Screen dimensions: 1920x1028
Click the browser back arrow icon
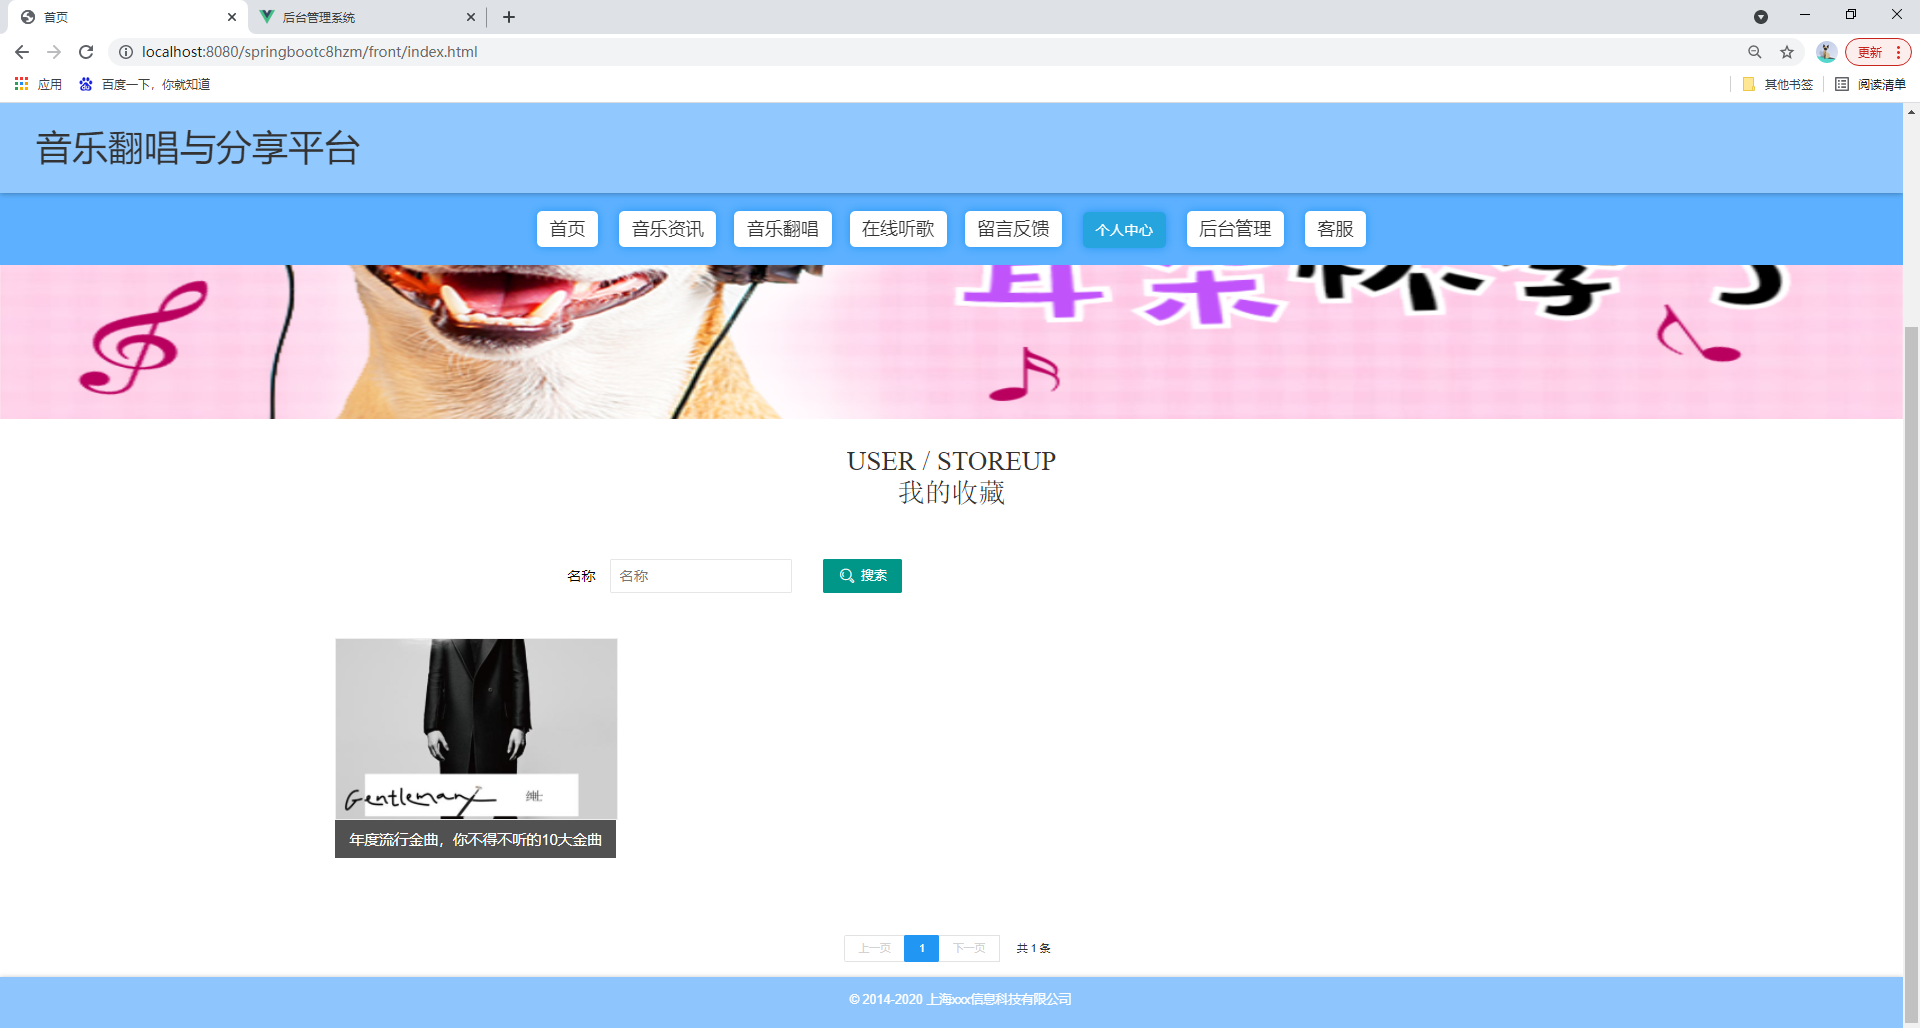tap(21, 51)
